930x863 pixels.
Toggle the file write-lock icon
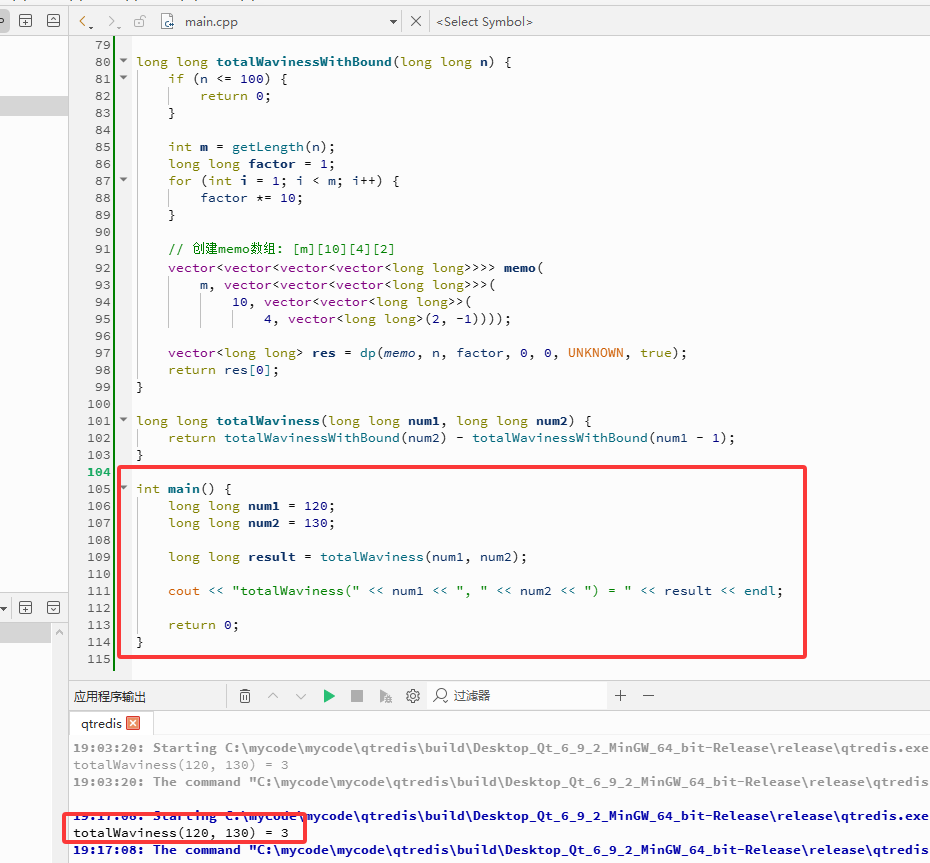point(139,22)
